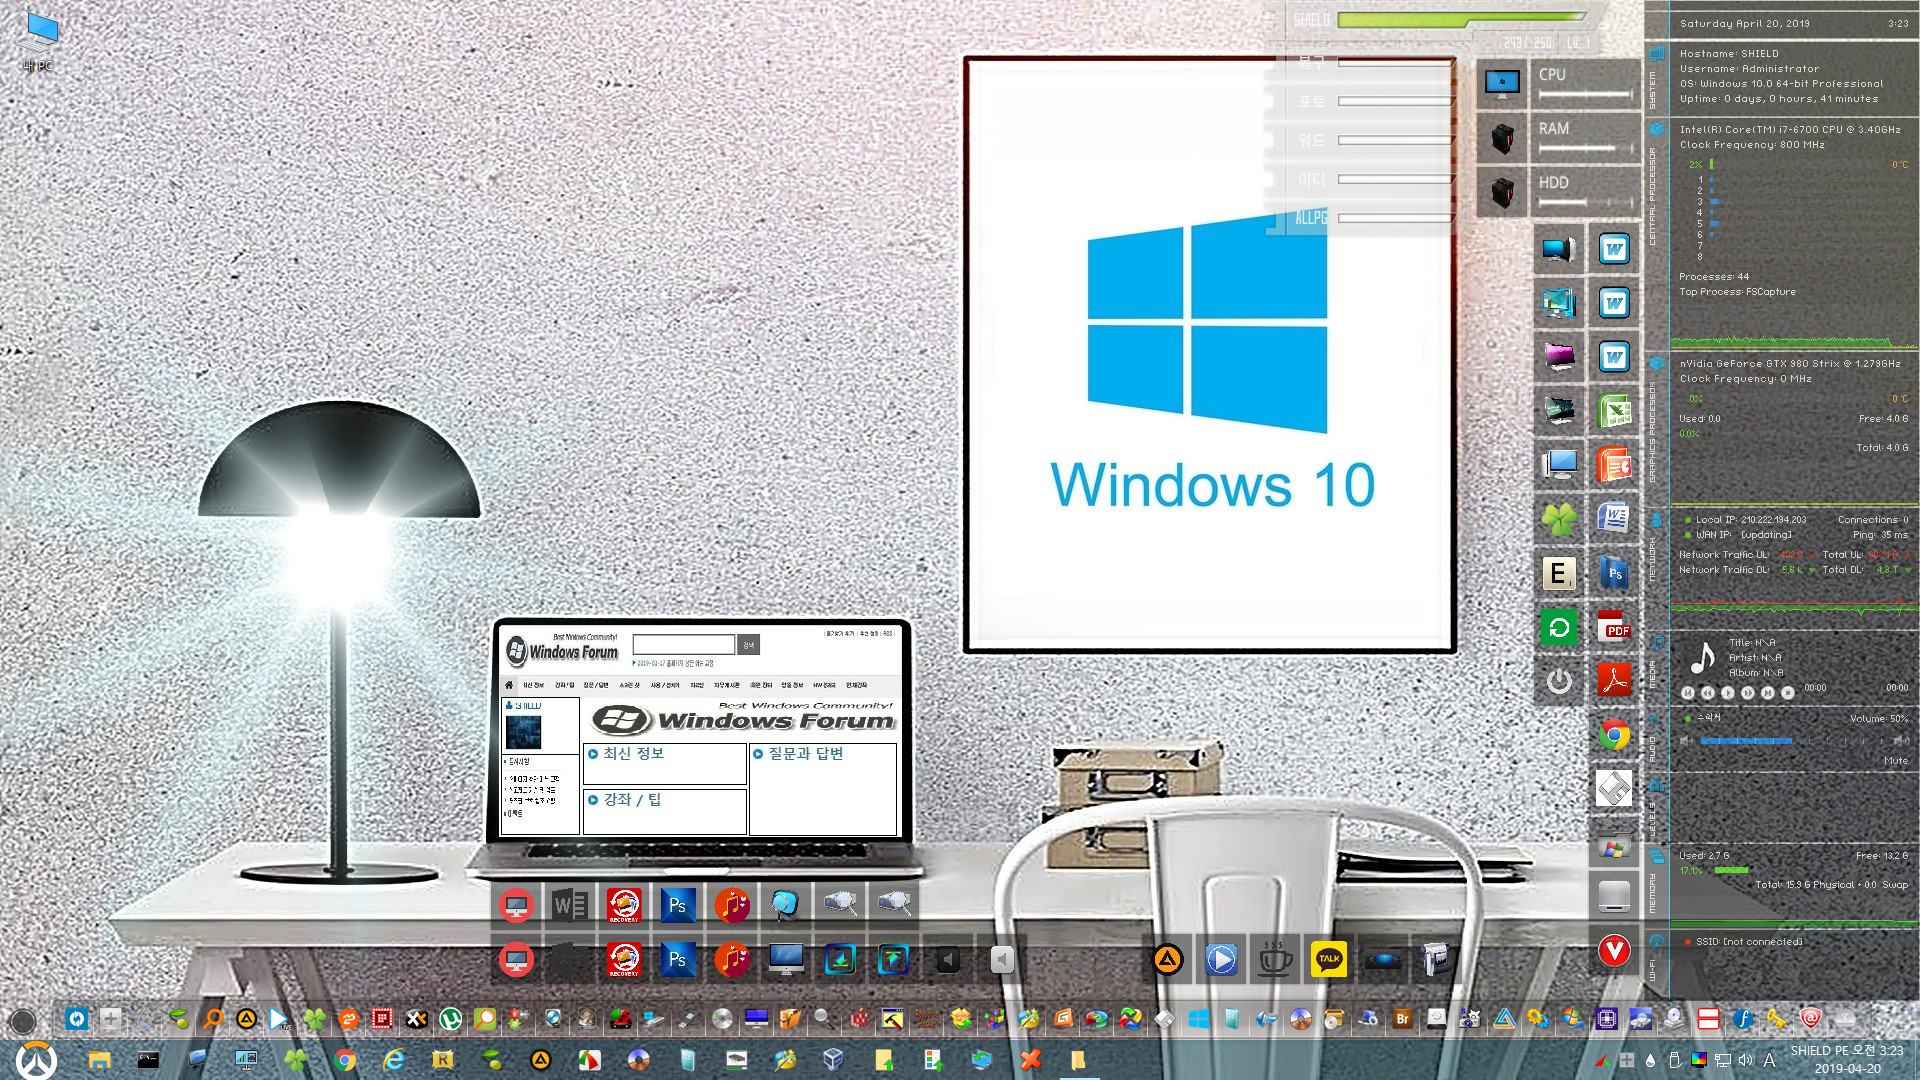Click the SHIELD green health bar
This screenshot has width=1920, height=1080.
(x=1461, y=19)
